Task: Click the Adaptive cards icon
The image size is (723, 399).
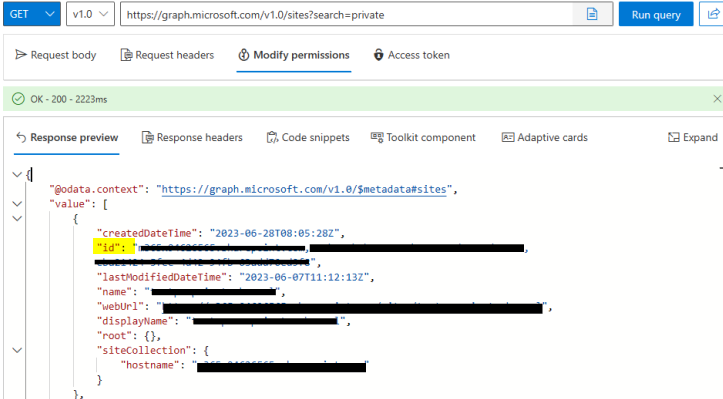Action: click(508, 137)
